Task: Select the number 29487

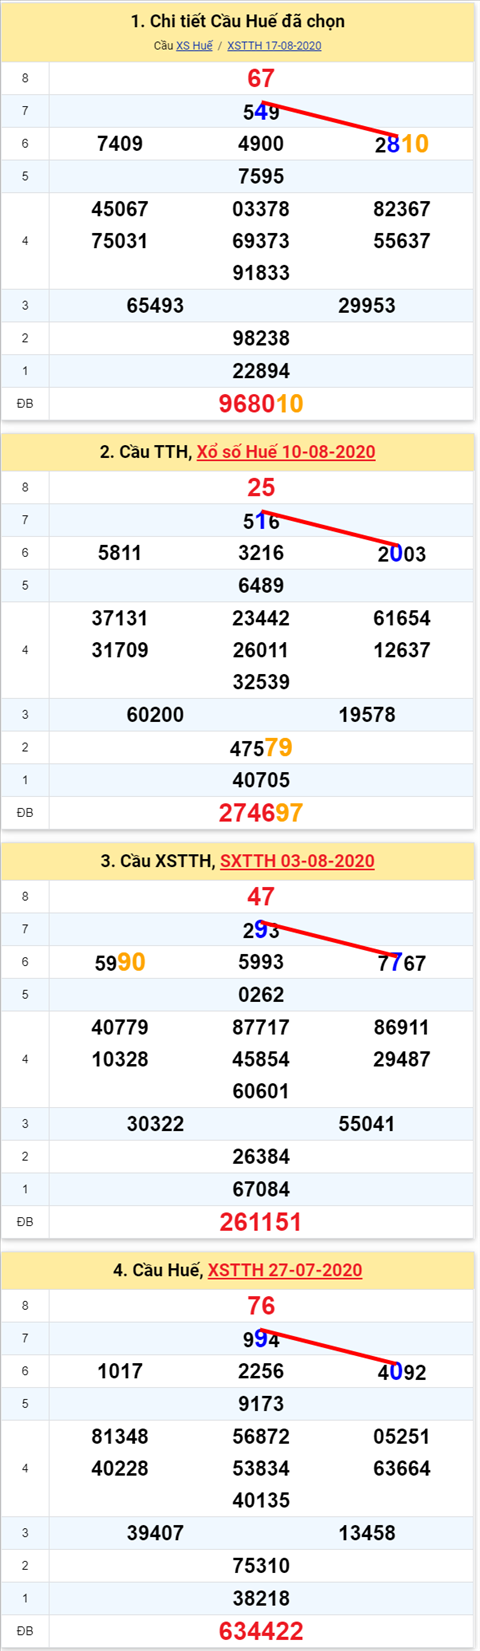Action: point(402,1059)
